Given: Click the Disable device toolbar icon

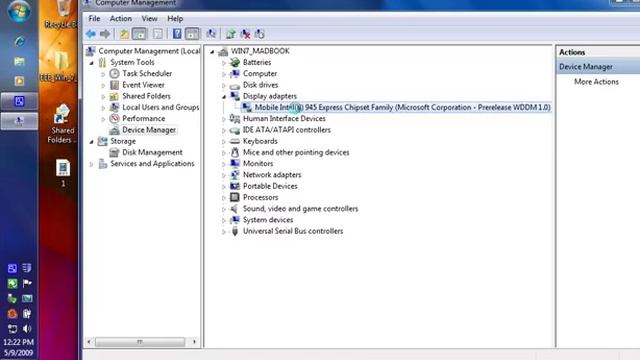Looking at the screenshot, I should tap(260, 34).
